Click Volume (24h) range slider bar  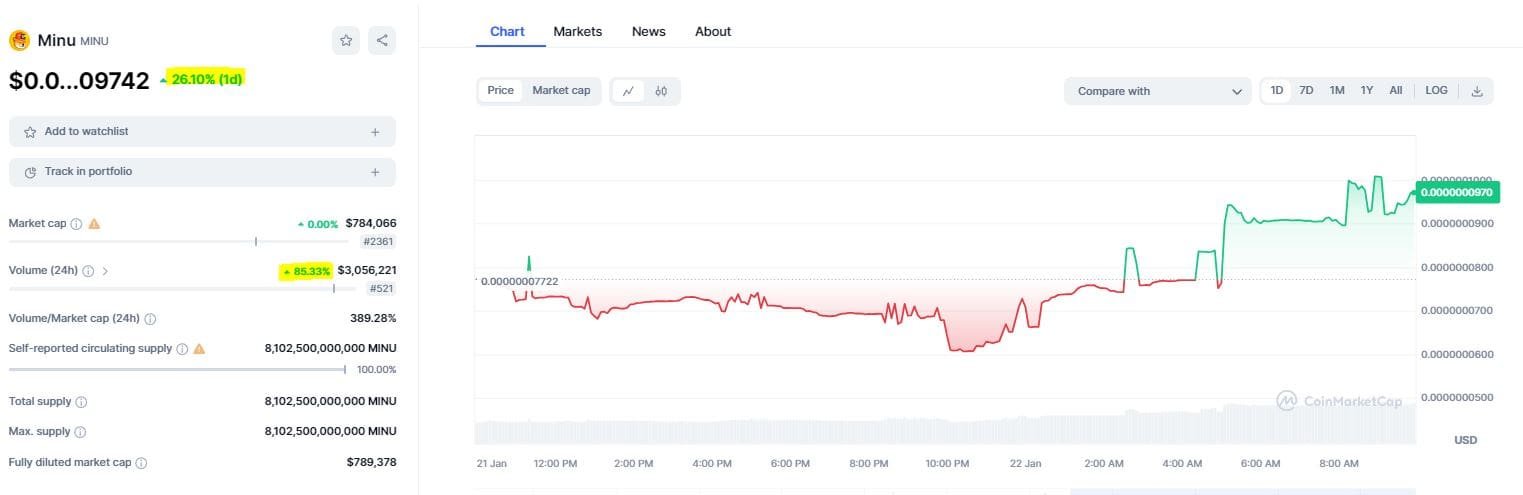182,289
